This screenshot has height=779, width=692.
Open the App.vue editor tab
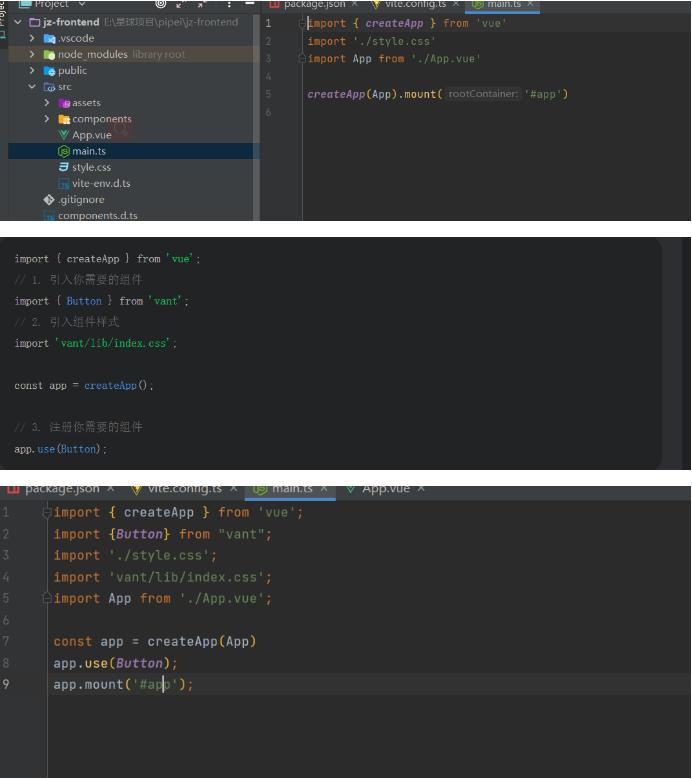385,489
